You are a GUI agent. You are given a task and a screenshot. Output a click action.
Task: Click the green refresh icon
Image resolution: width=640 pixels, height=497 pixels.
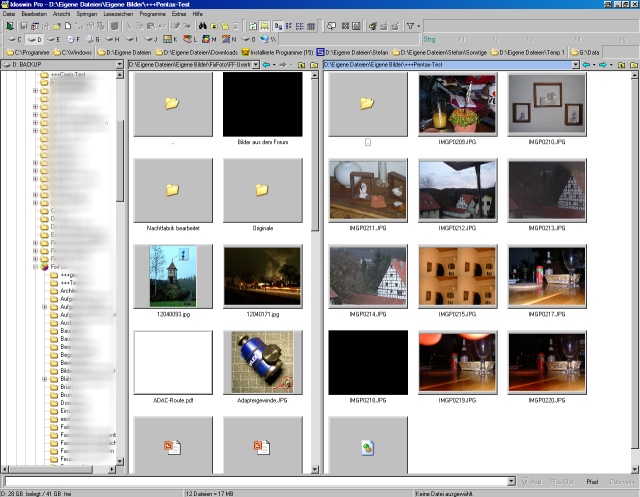point(253,26)
